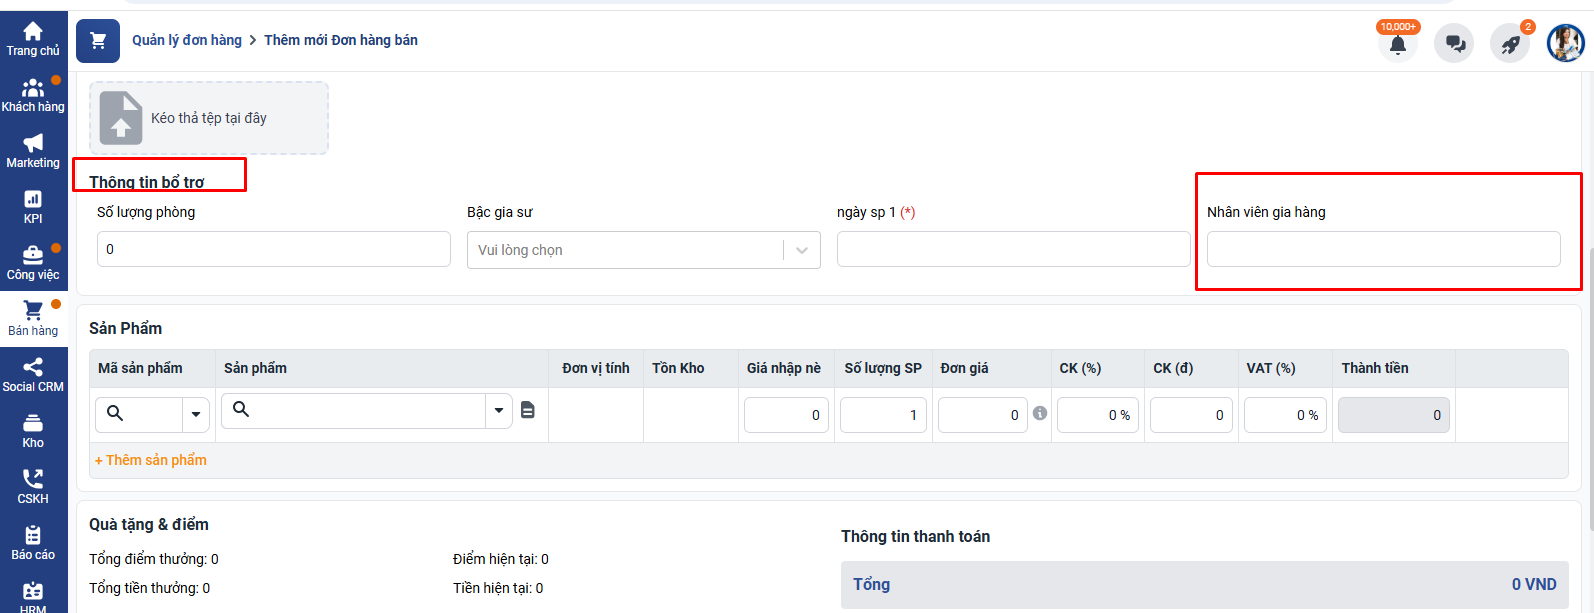Open the chat messages icon
The image size is (1594, 613).
(1454, 44)
